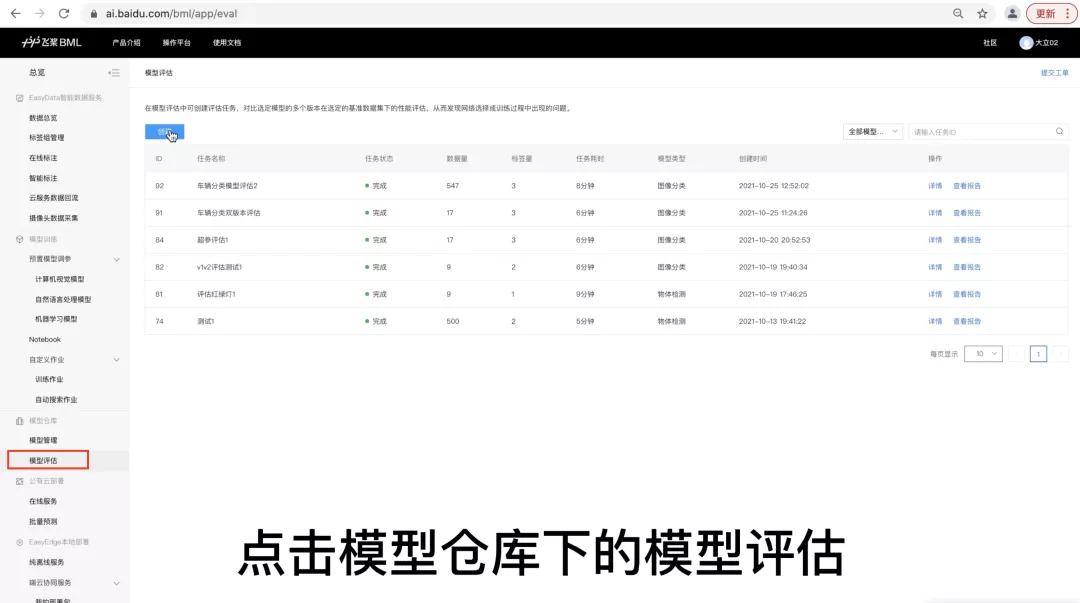The image size is (1080, 603).
Task: Click the EasyEdge本地部署 section icon
Action: (x=19, y=542)
